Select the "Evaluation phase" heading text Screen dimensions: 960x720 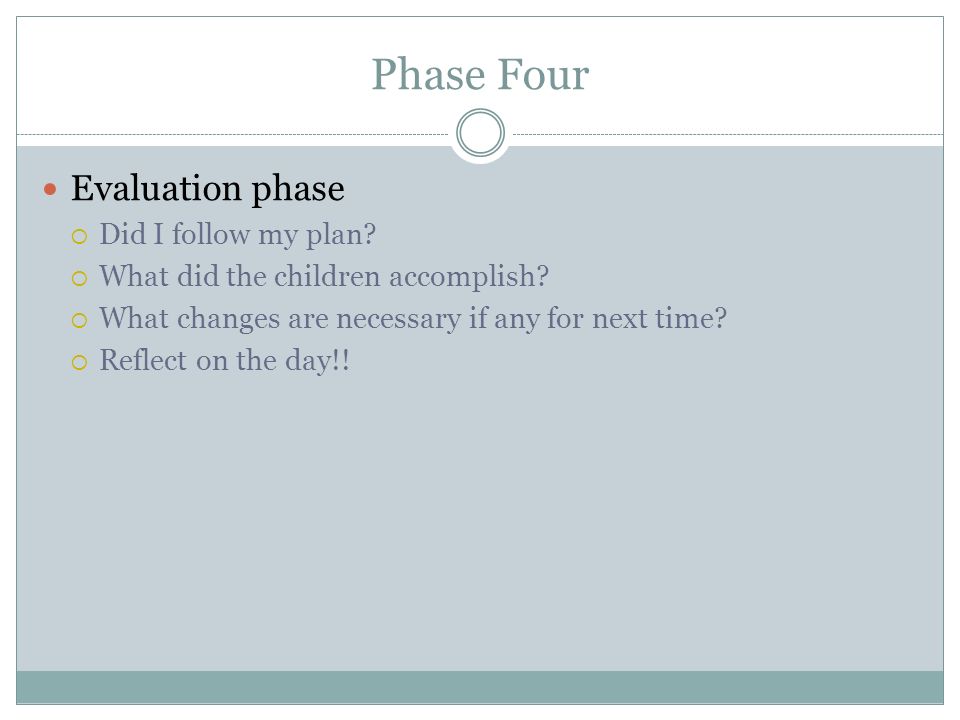point(208,189)
